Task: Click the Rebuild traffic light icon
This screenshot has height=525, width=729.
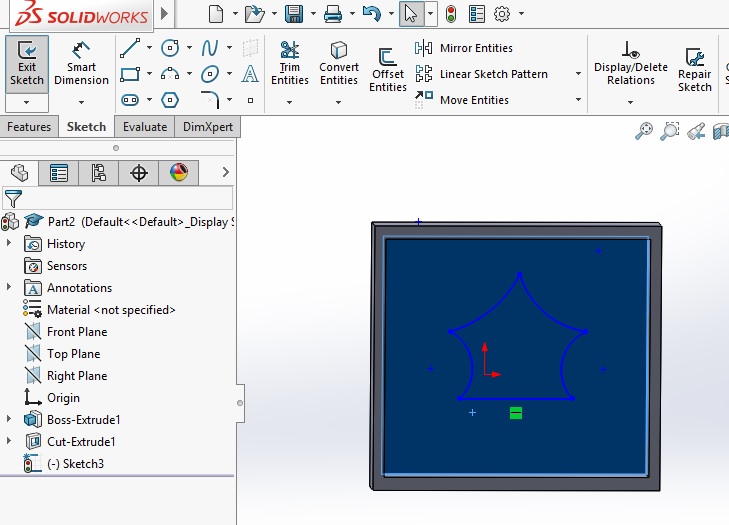Action: [451, 14]
